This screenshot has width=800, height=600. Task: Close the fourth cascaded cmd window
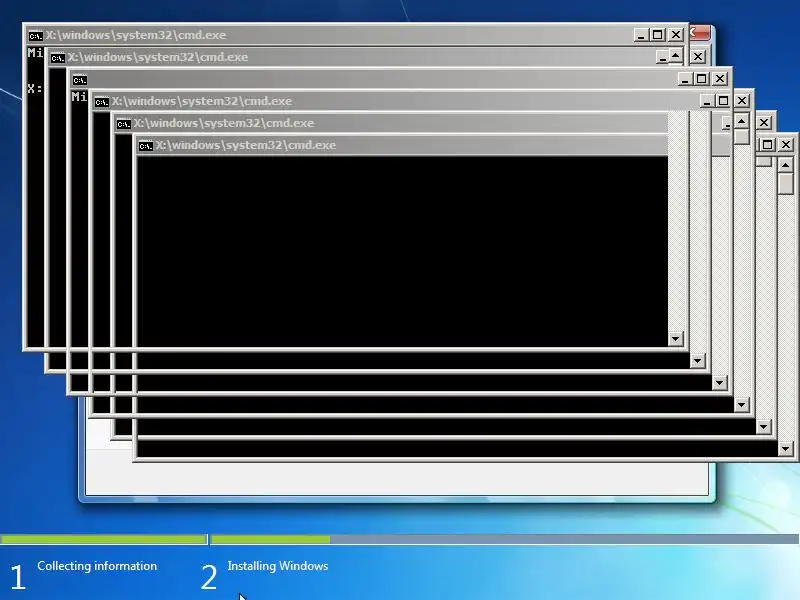coord(742,101)
